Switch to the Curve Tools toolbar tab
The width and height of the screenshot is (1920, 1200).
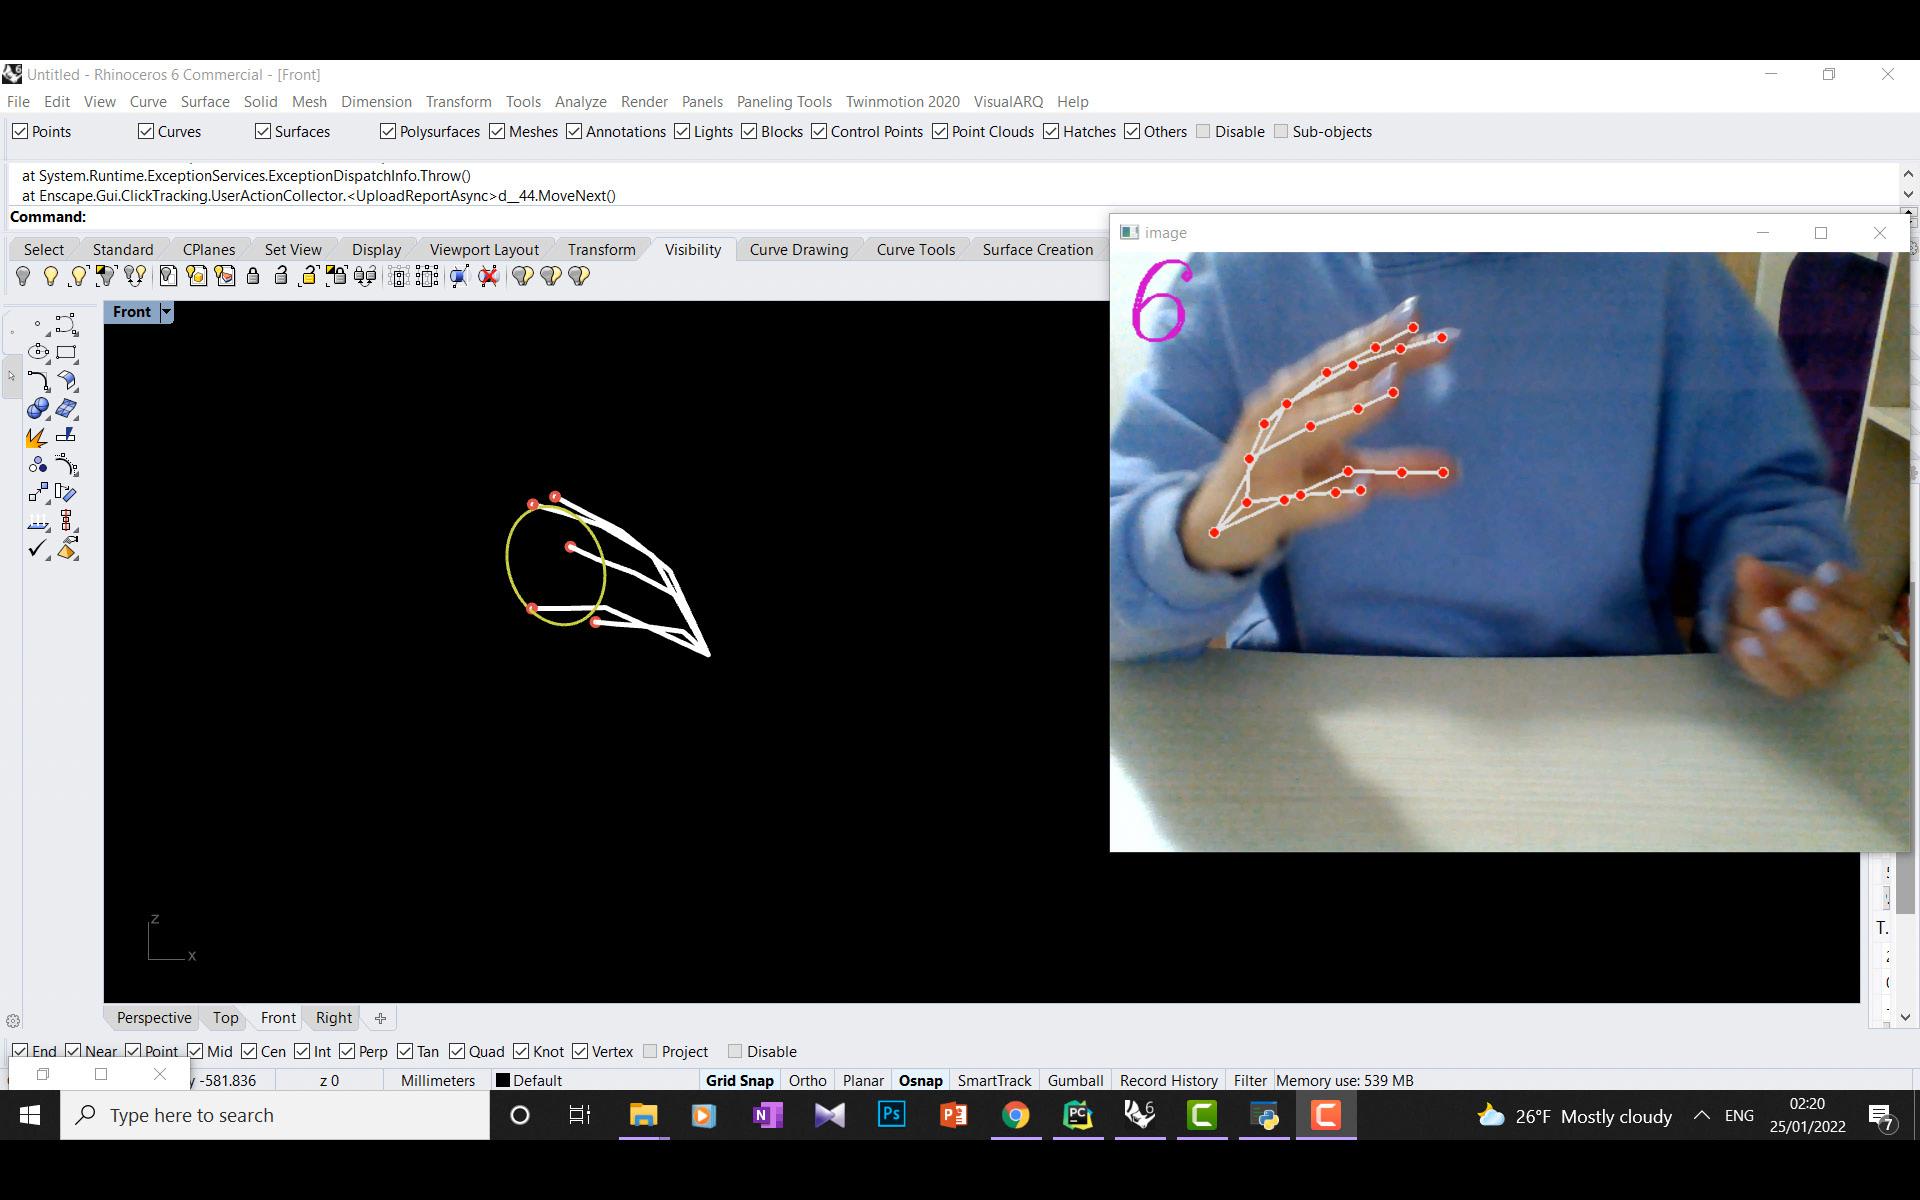point(915,250)
